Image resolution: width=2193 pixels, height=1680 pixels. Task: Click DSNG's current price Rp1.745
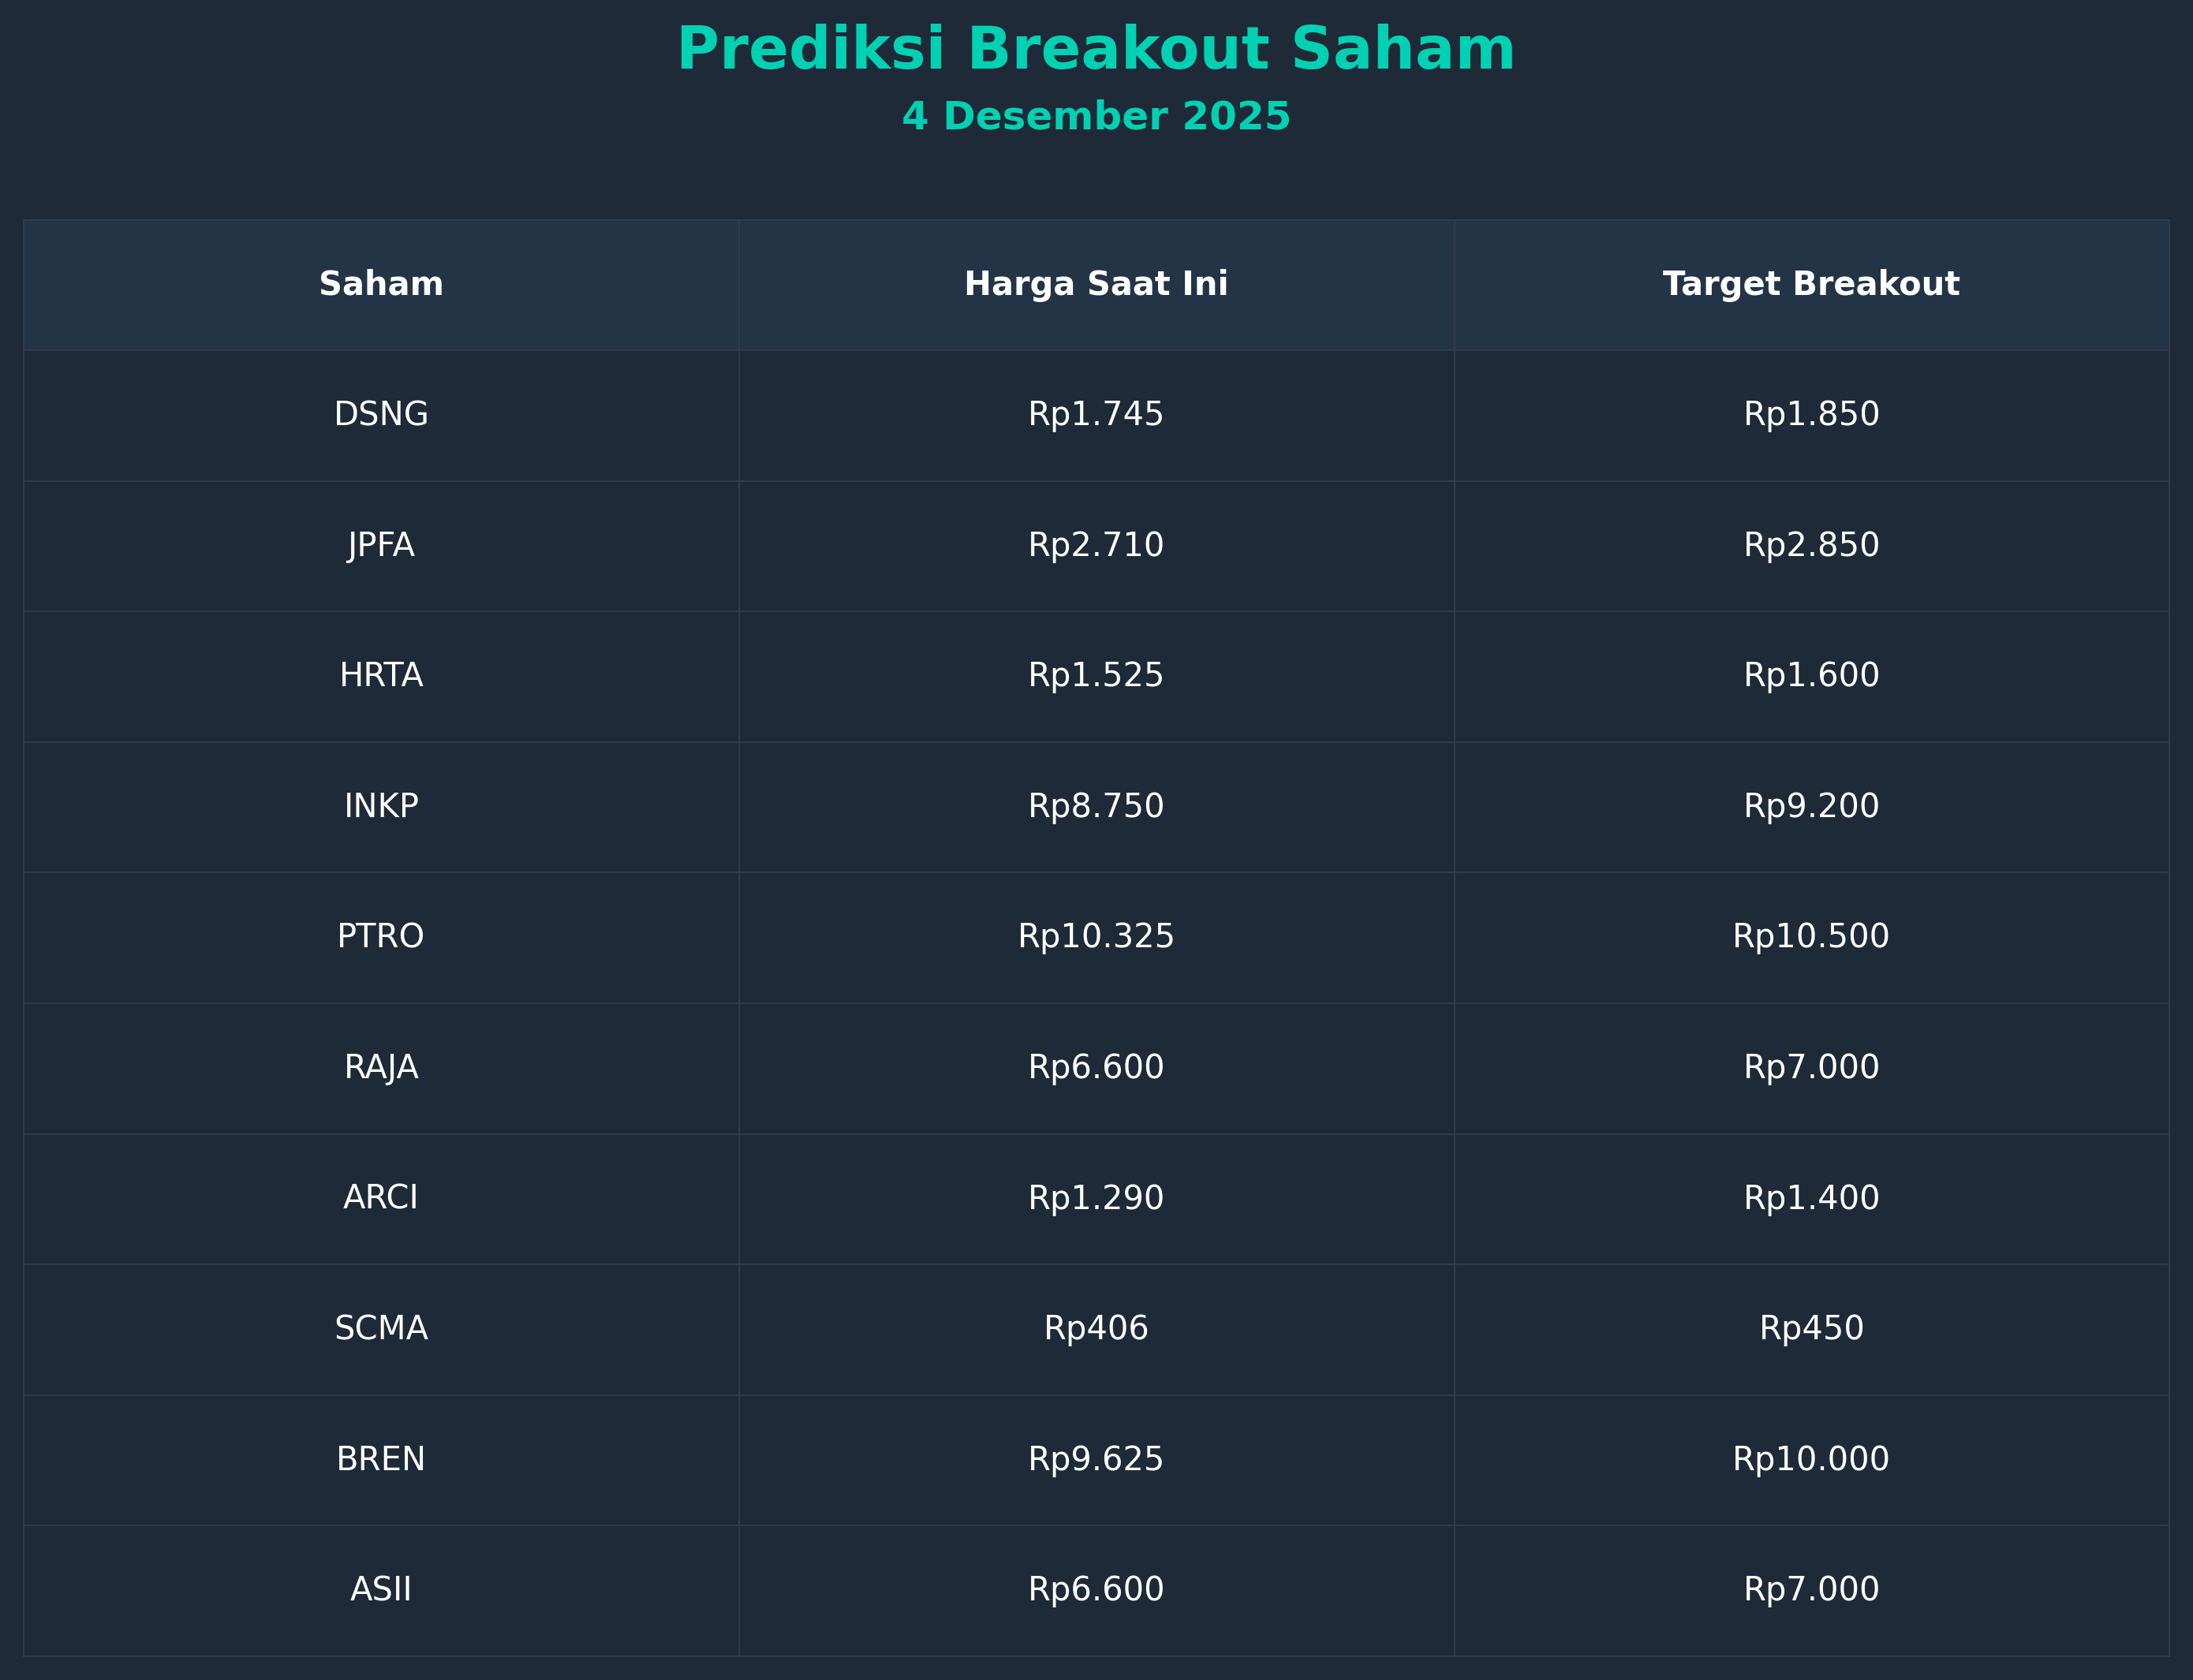tap(1096, 415)
